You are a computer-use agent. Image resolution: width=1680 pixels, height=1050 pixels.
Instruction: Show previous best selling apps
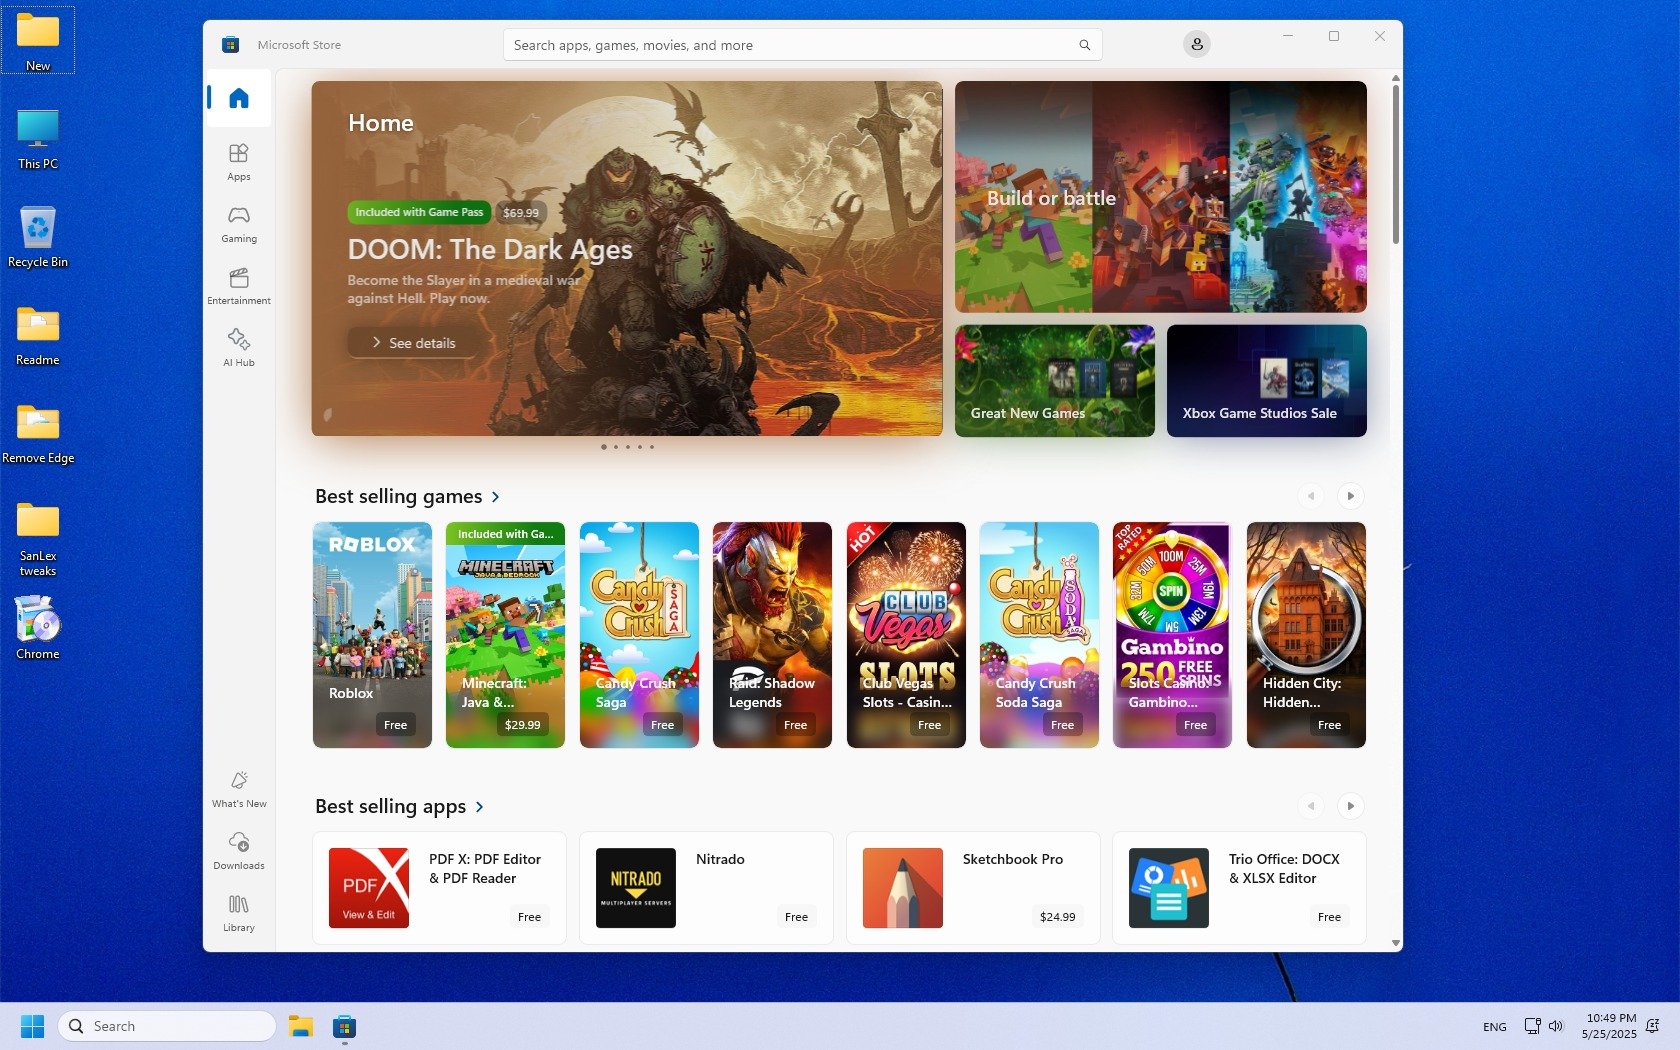point(1310,806)
